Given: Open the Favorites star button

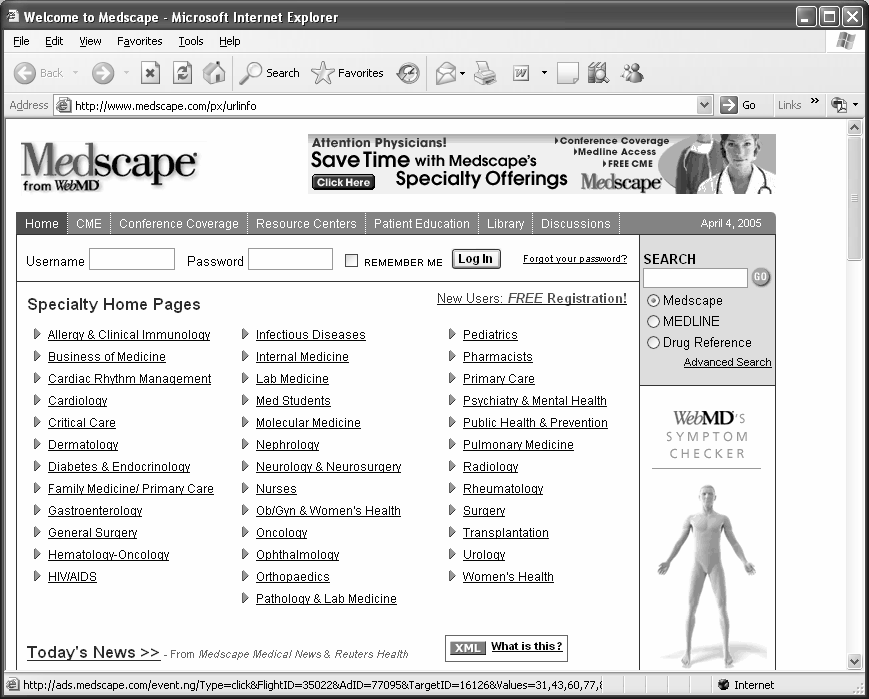Looking at the screenshot, I should tap(347, 73).
